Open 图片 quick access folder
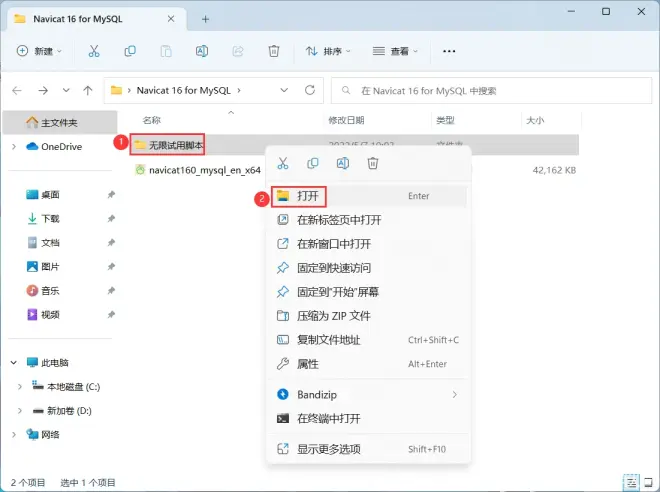 tap(43, 266)
